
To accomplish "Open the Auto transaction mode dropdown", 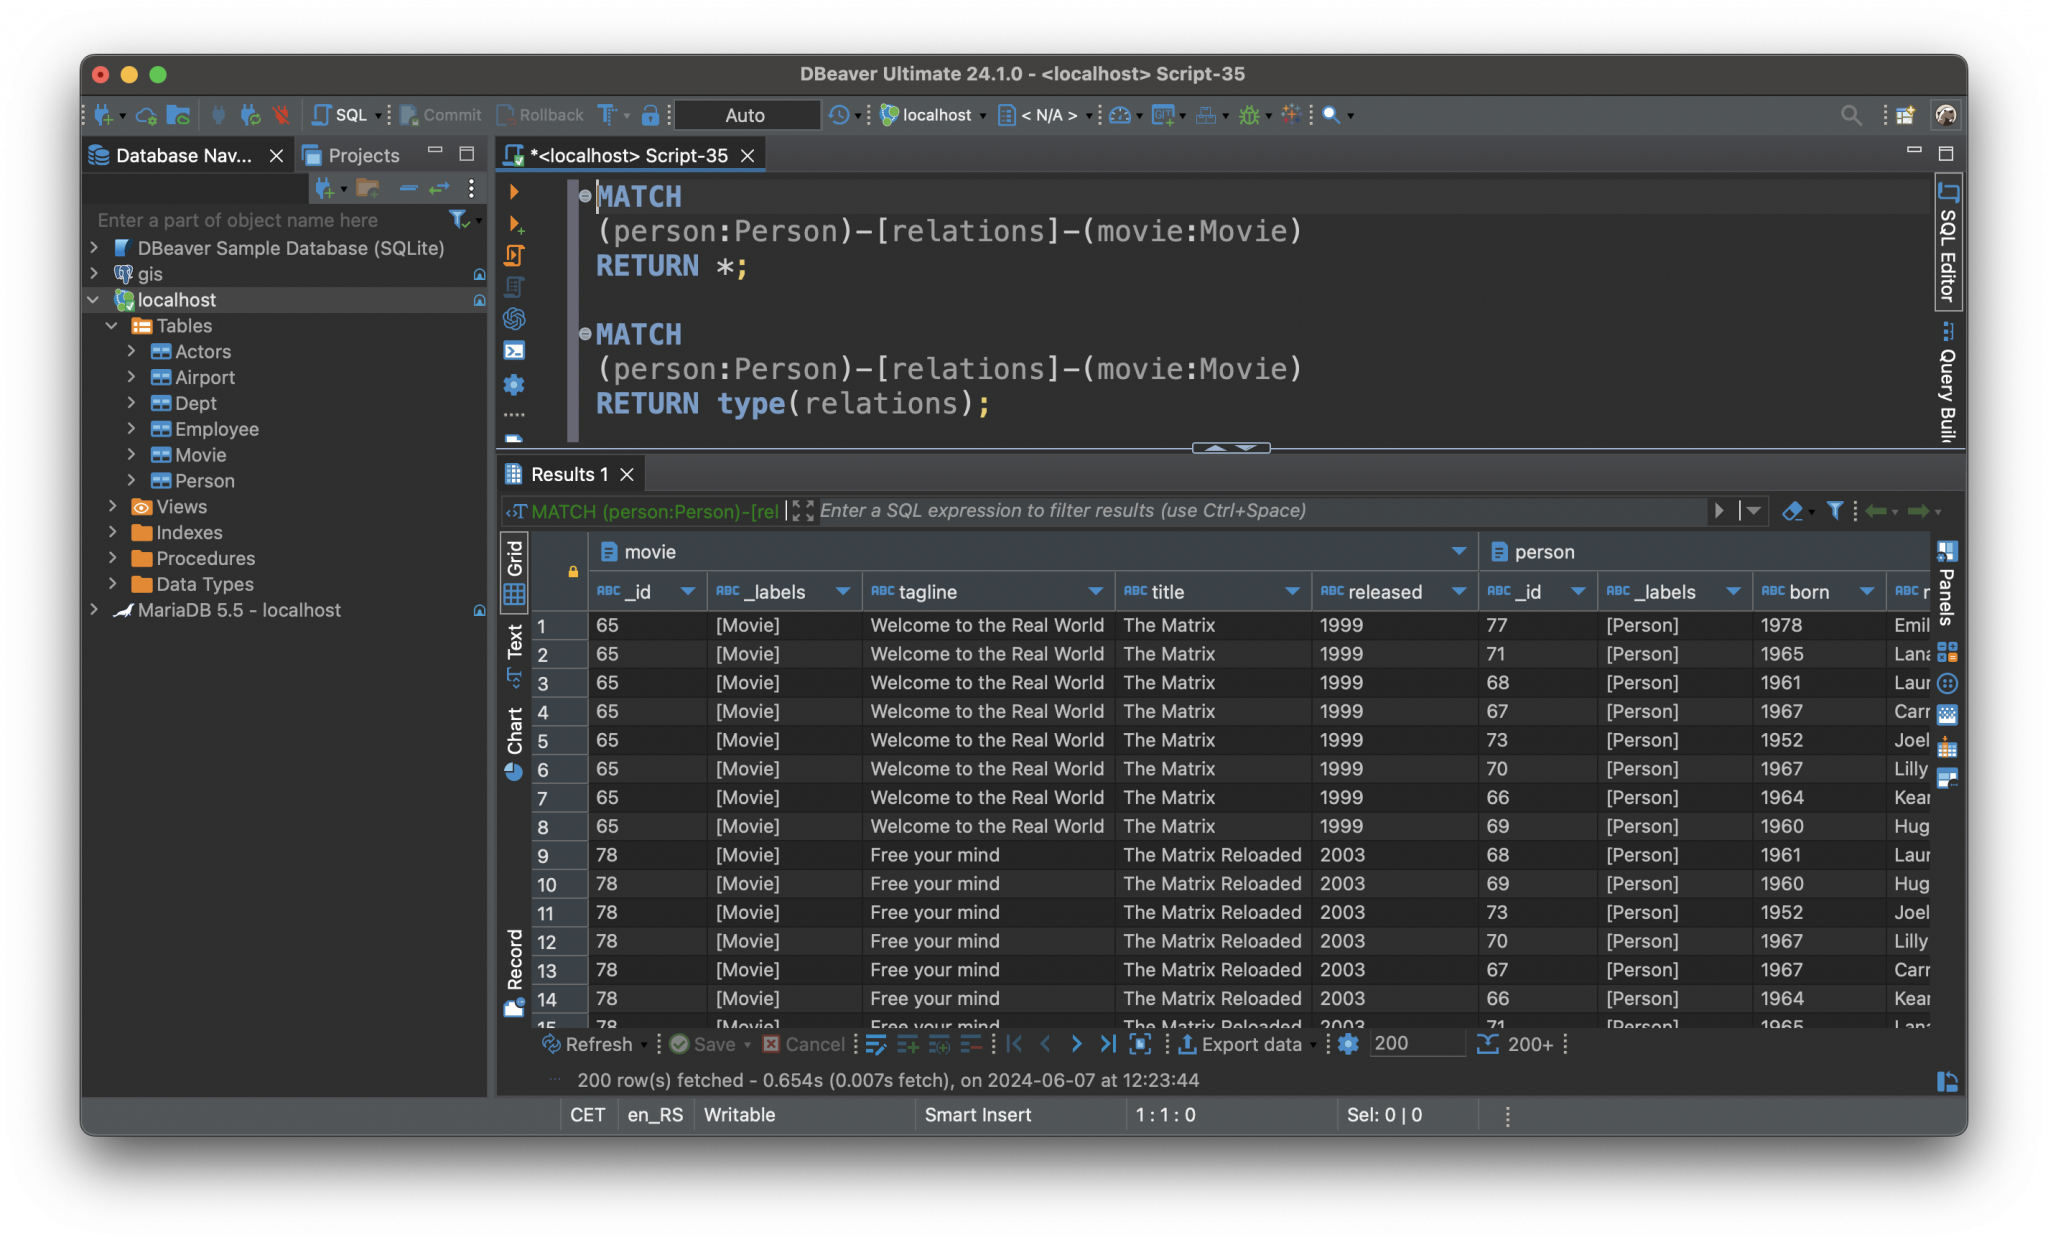I will 746,114.
